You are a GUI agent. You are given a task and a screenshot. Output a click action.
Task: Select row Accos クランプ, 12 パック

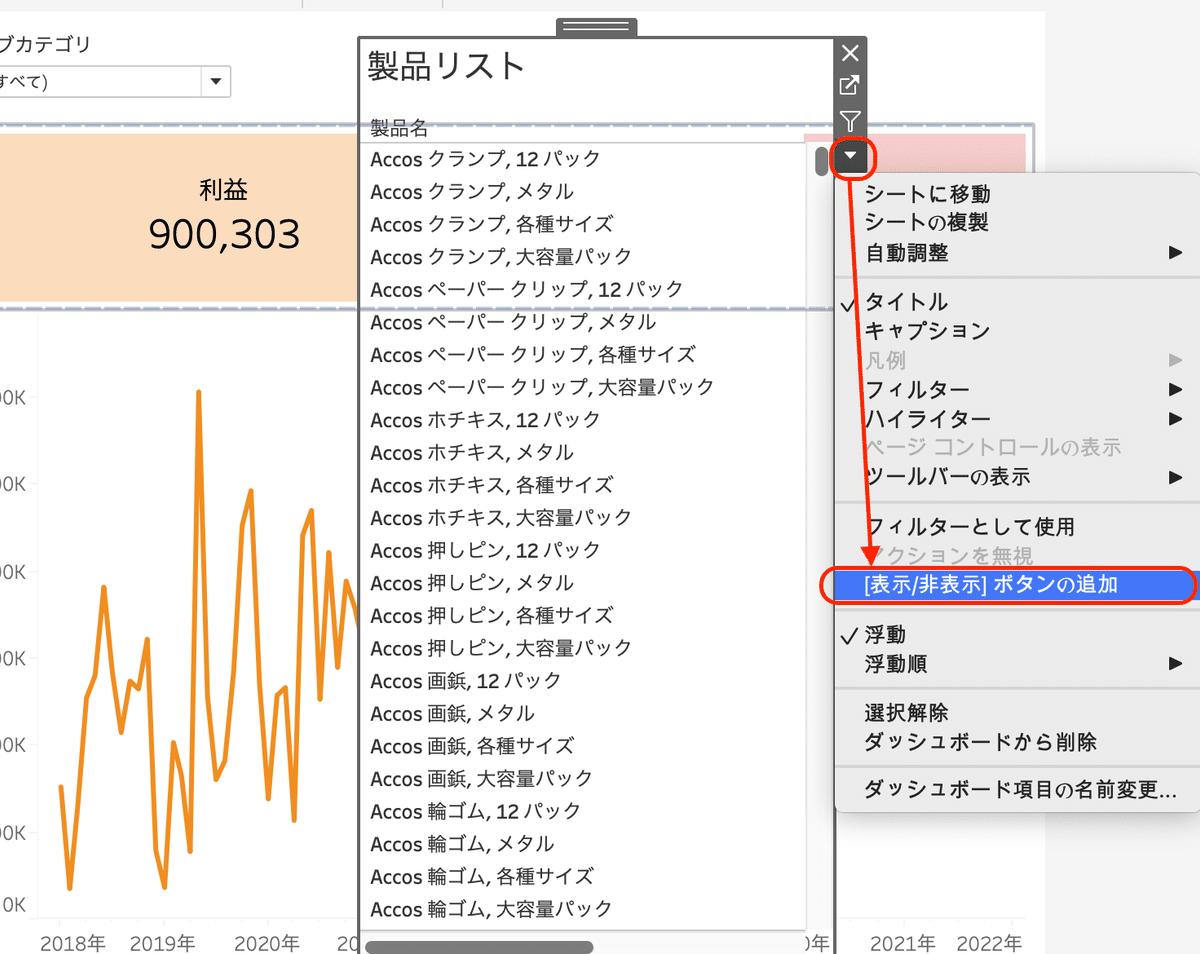click(485, 158)
